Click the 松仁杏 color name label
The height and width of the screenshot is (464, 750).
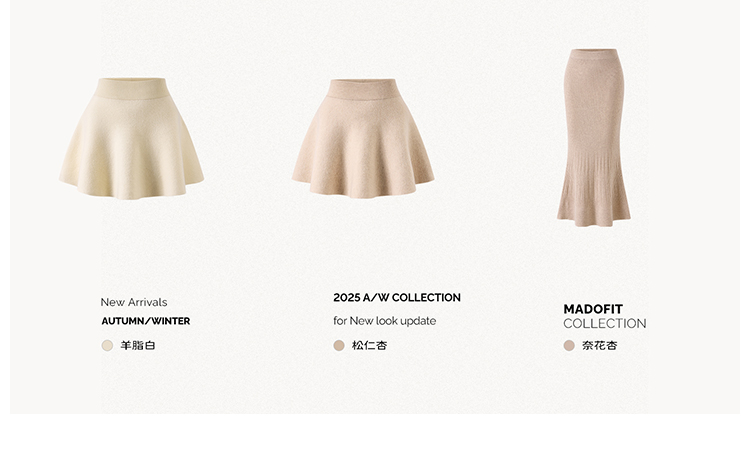point(369,345)
